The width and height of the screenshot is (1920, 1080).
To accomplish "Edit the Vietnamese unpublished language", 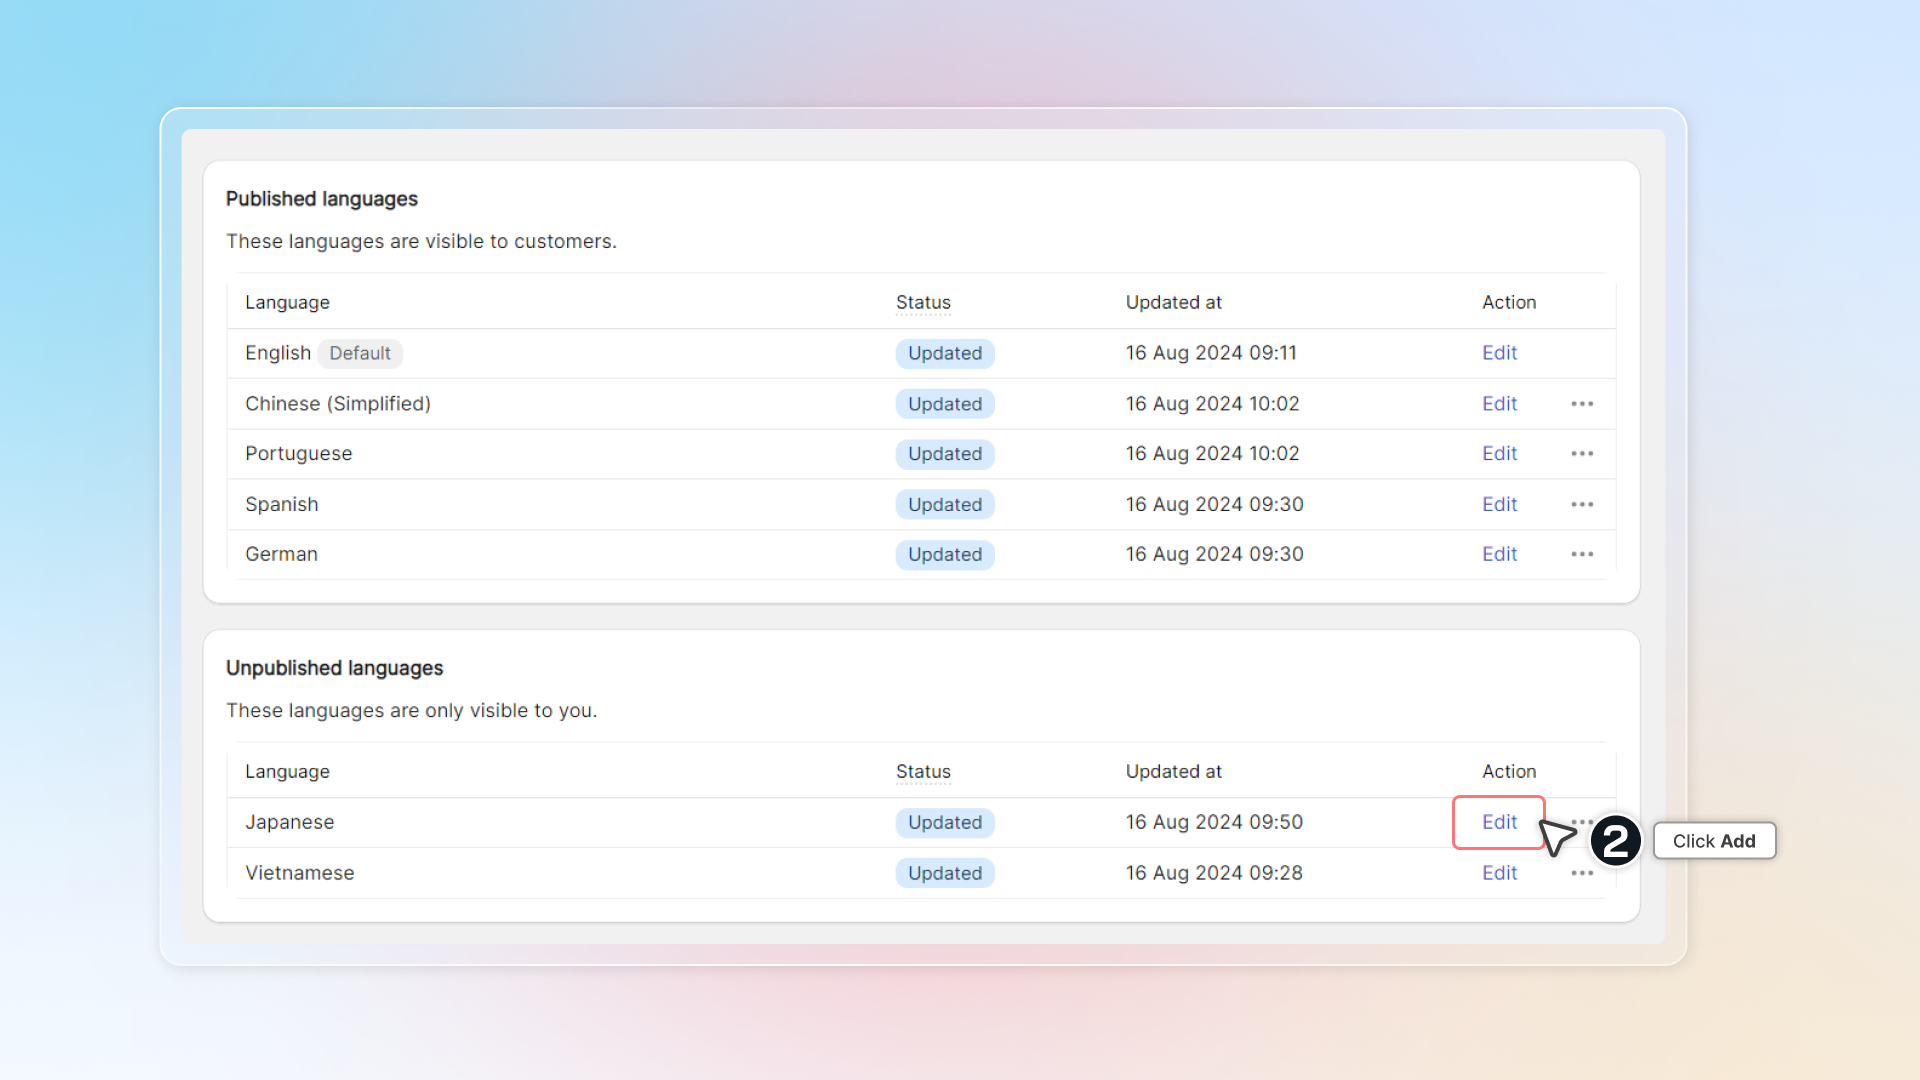I will point(1499,873).
